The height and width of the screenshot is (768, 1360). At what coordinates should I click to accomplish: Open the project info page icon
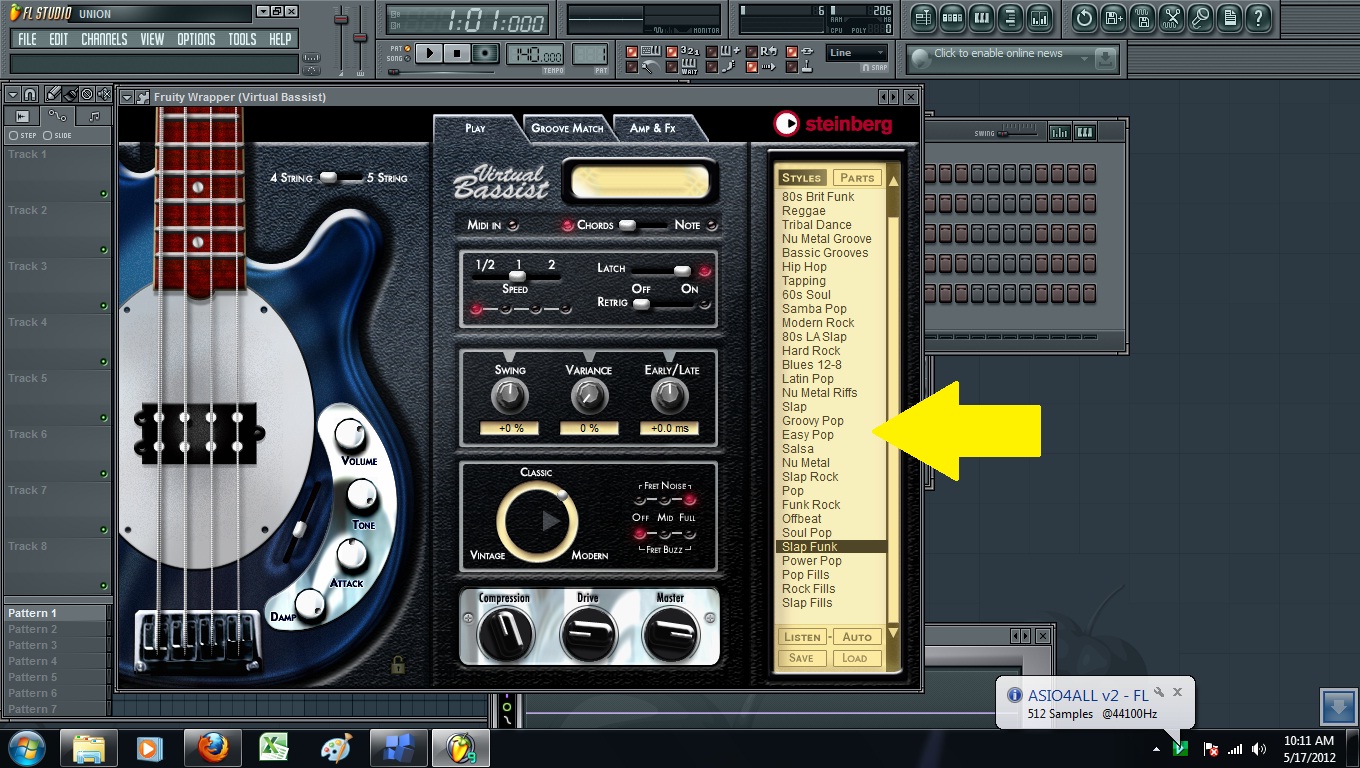pyautogui.click(x=1229, y=17)
